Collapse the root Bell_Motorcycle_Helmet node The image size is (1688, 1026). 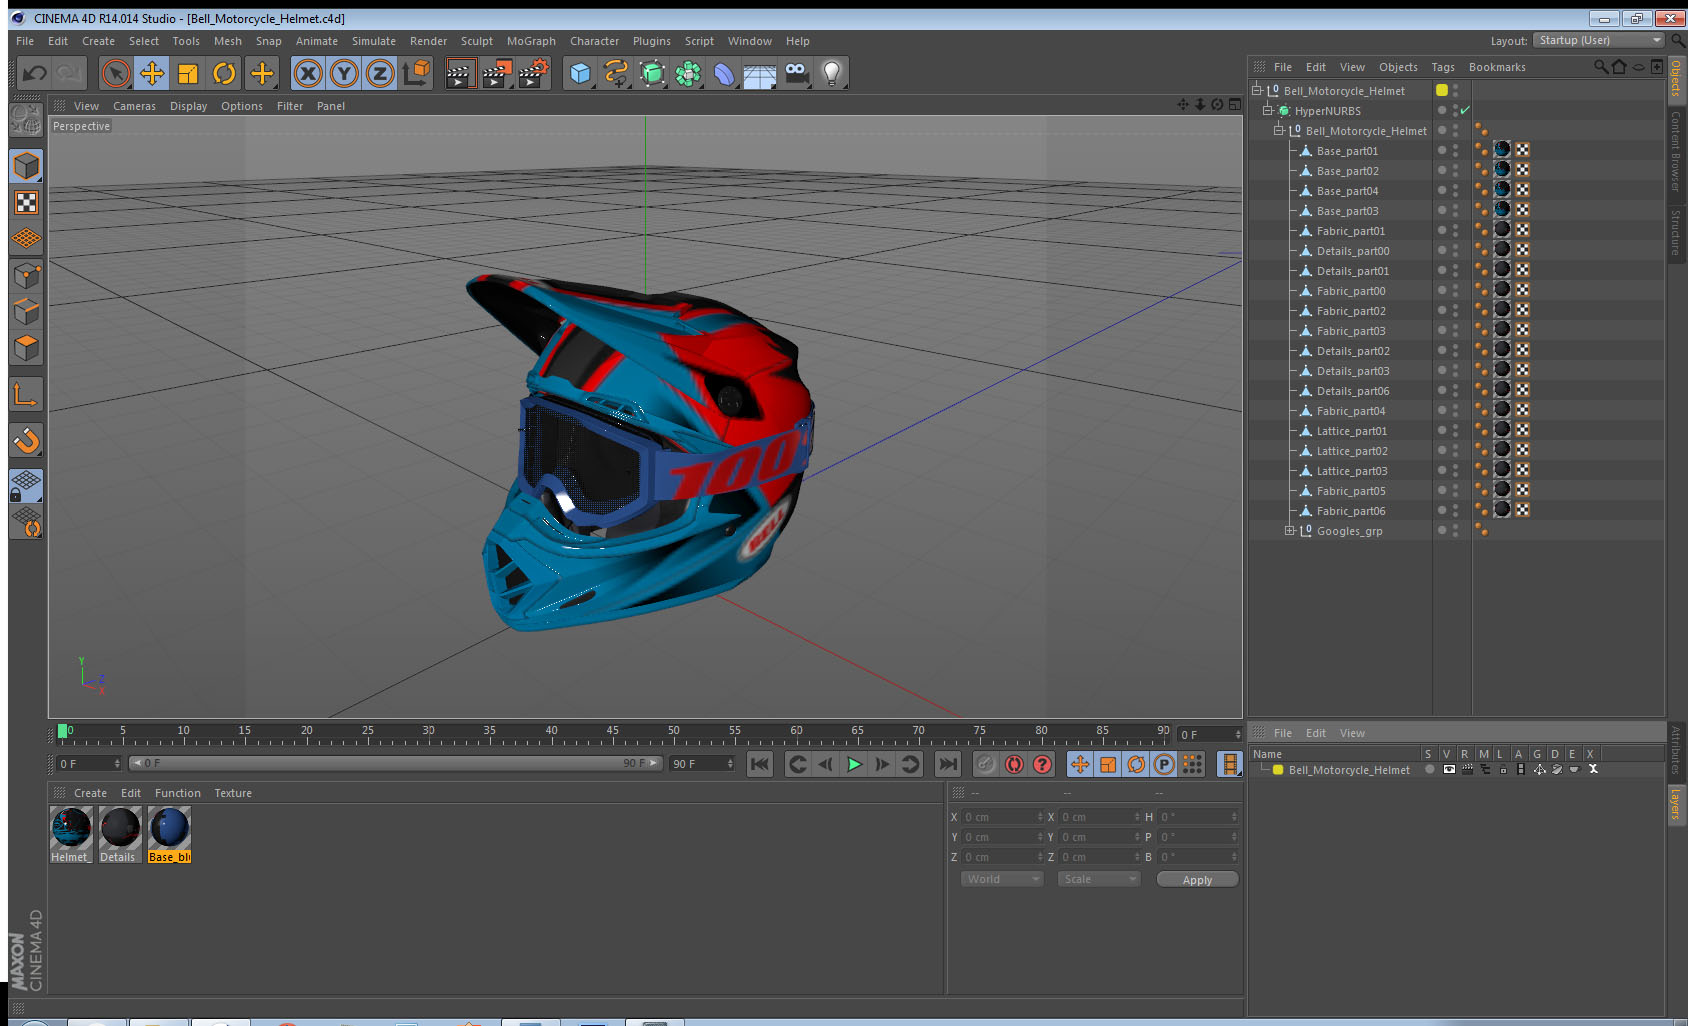click(x=1256, y=90)
